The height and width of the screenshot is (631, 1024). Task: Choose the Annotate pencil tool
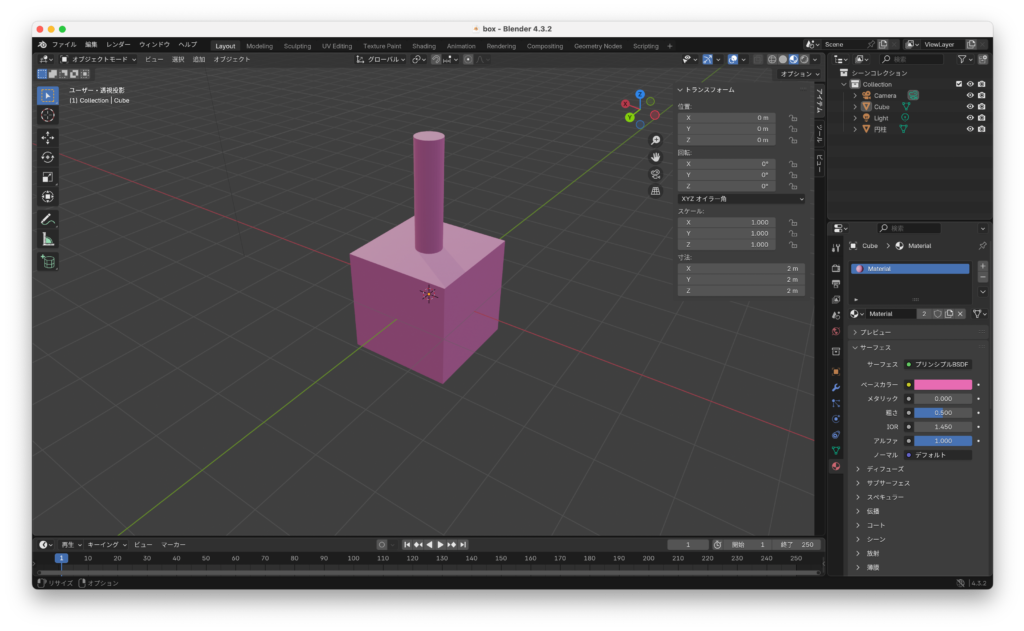pos(48,219)
